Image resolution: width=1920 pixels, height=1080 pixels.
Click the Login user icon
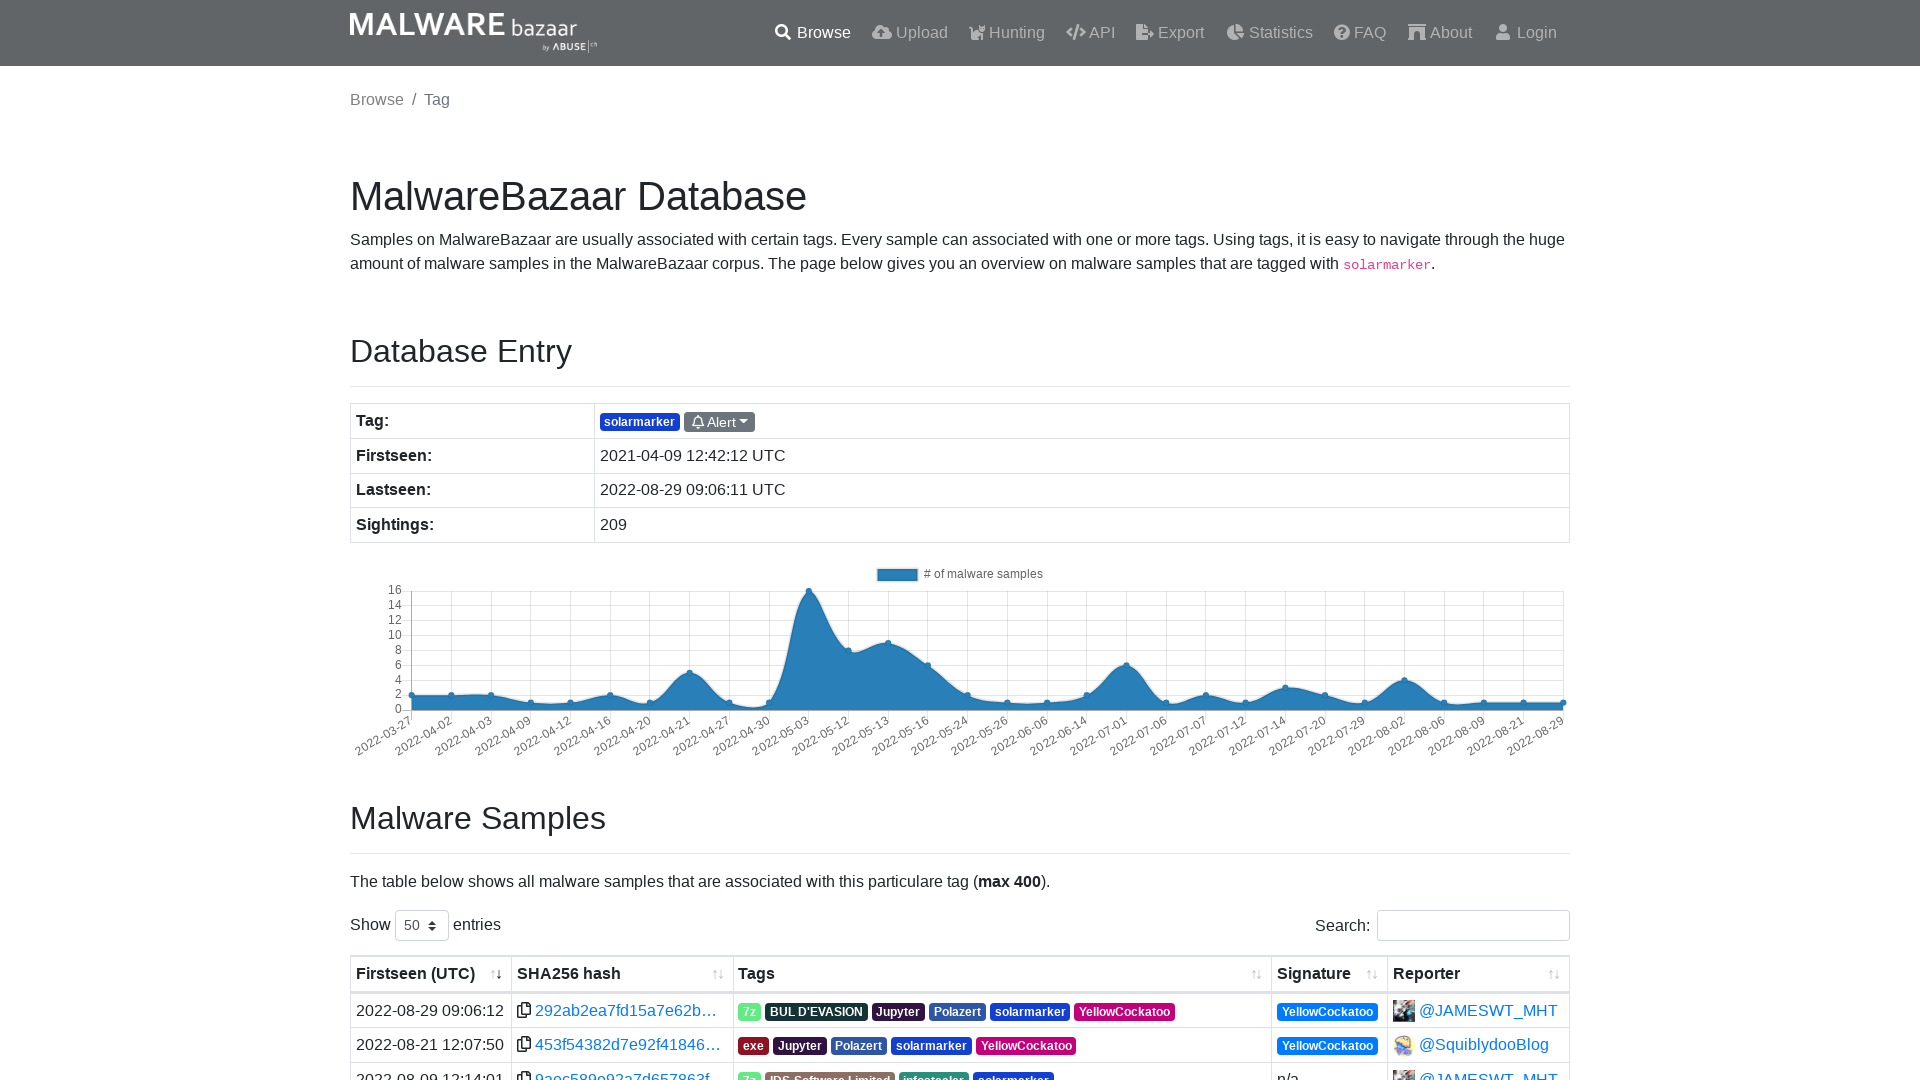[1502, 33]
